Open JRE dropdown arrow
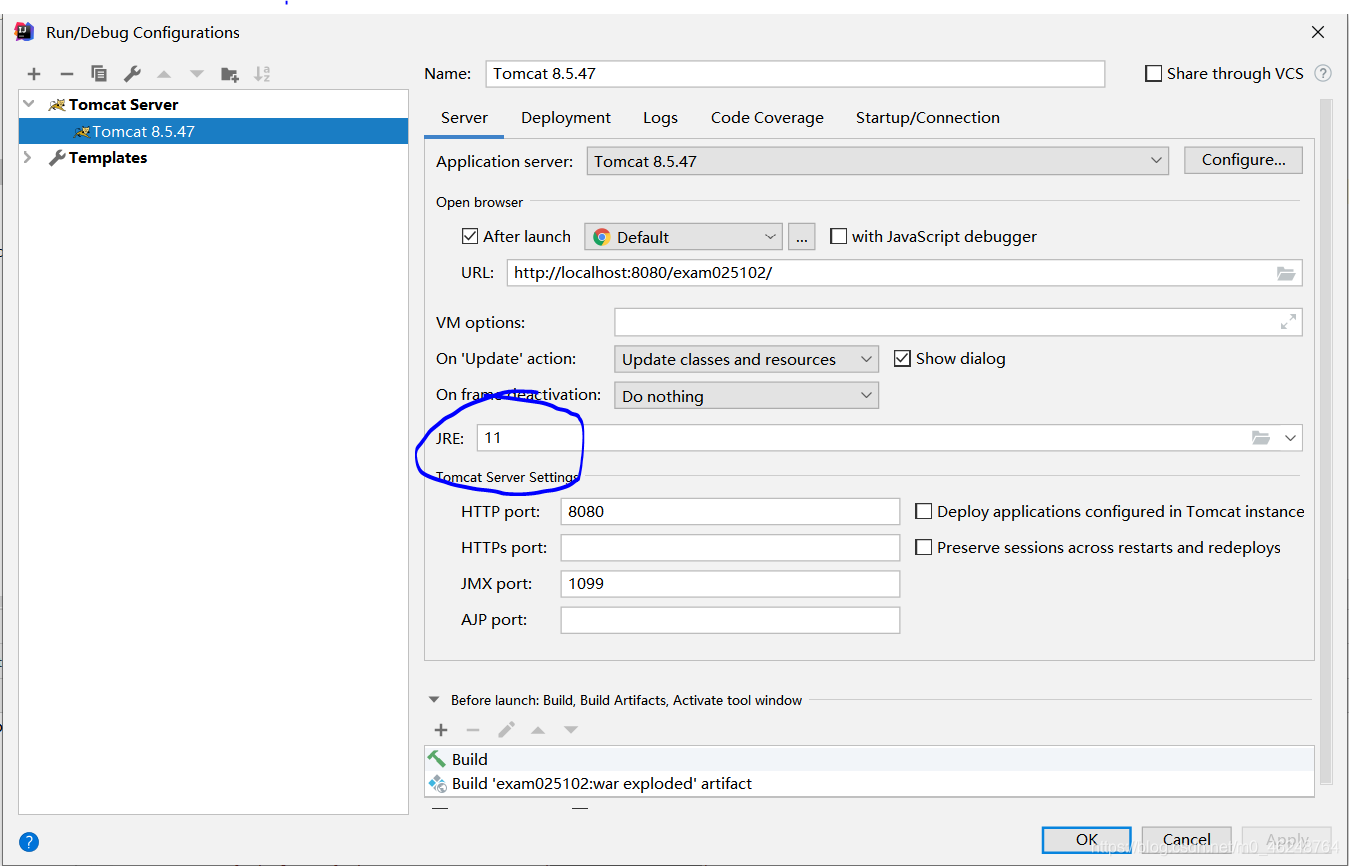The width and height of the screenshot is (1349, 866). pyautogui.click(x=1290, y=438)
